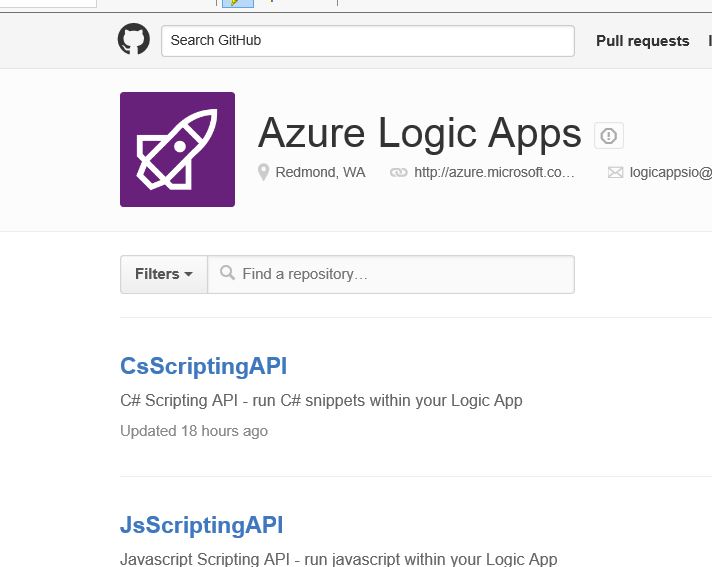The width and height of the screenshot is (712, 567).
Task: Click the GitHub Octocat logo
Action: [x=134, y=40]
